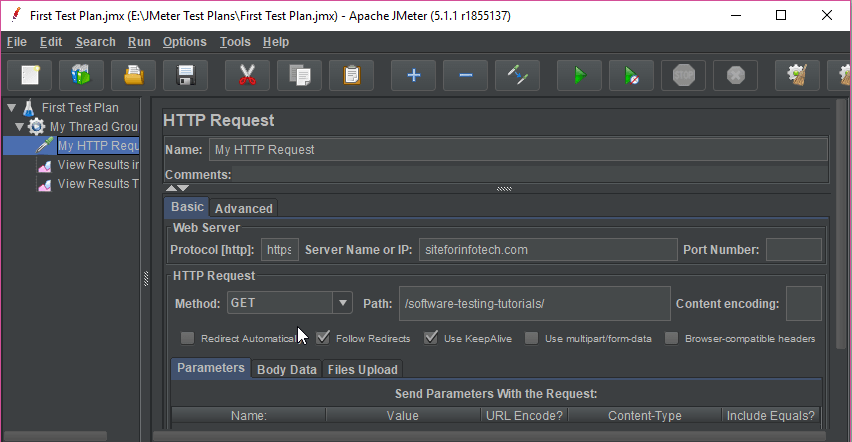Click the Content encoding field
The height and width of the screenshot is (442, 852).
(804, 303)
